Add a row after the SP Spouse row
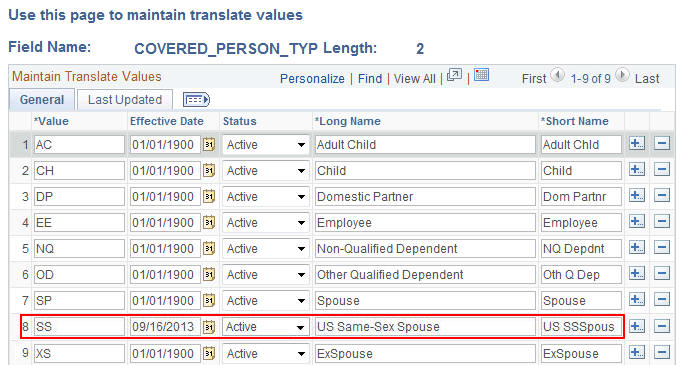 click(637, 300)
